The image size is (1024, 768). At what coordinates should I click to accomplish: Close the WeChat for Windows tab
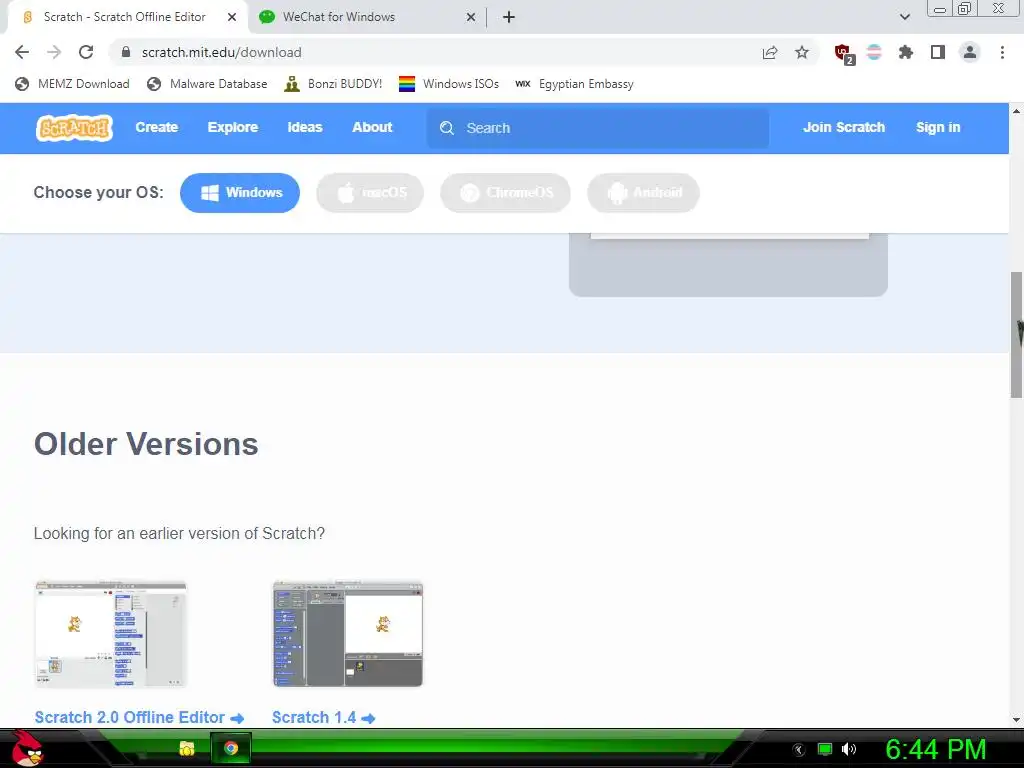coord(471,17)
